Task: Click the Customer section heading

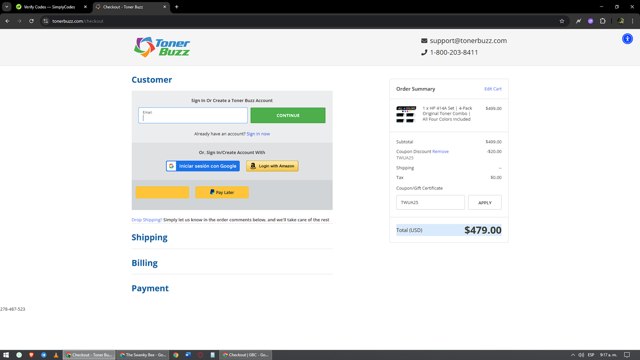Action: pyautogui.click(x=151, y=80)
